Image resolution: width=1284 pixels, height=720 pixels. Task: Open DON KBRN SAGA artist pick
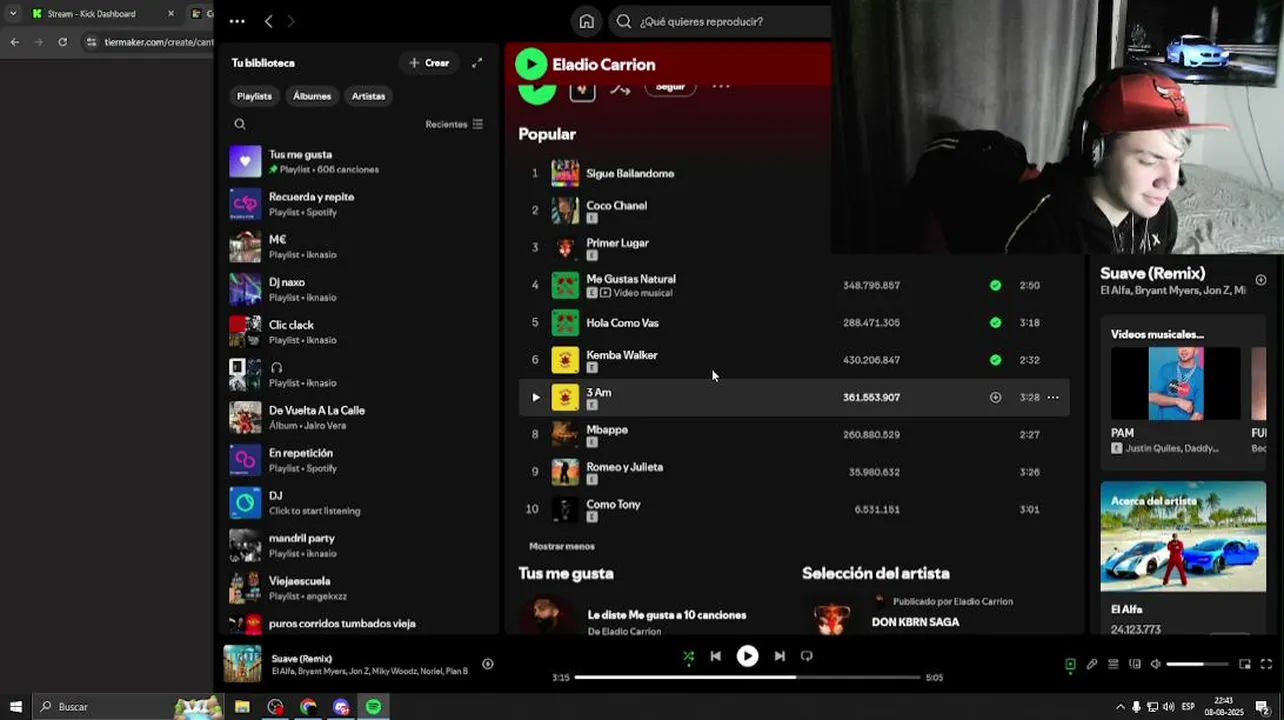(915, 622)
